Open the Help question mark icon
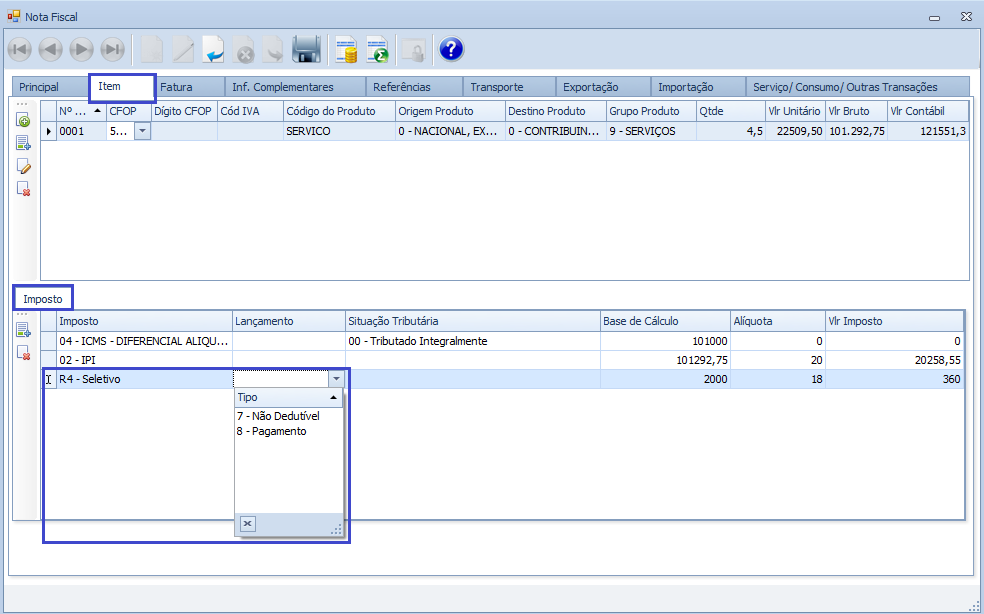The width and height of the screenshot is (984, 614). pyautogui.click(x=451, y=49)
